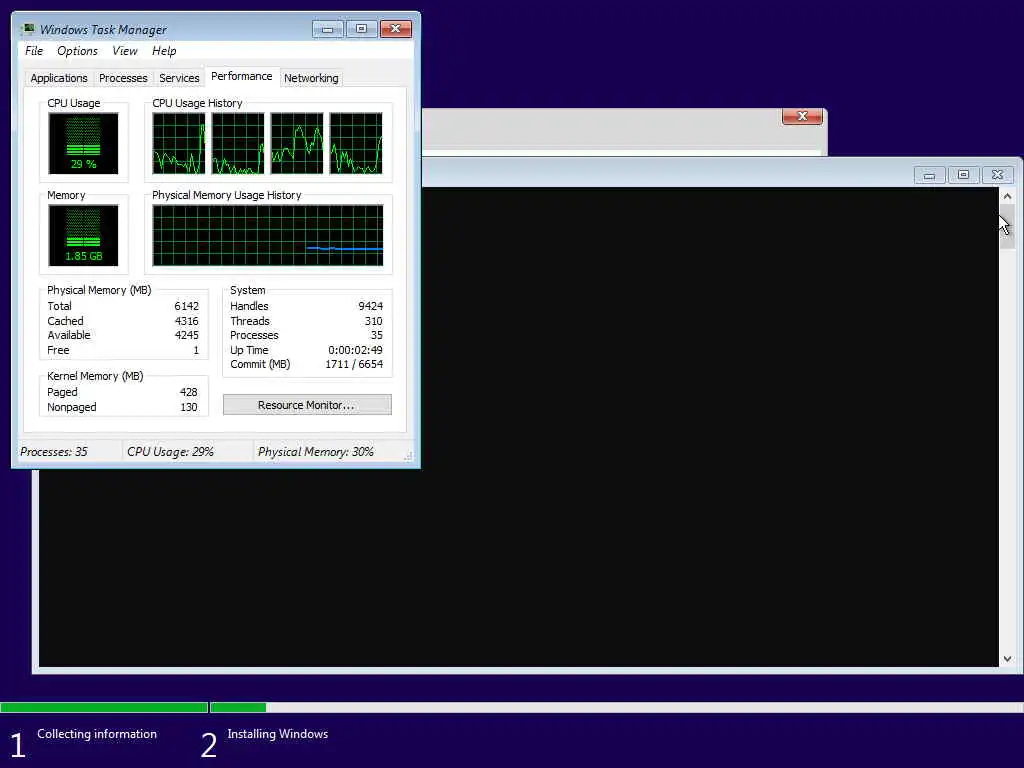
Task: Open the View menu
Action: 125,51
